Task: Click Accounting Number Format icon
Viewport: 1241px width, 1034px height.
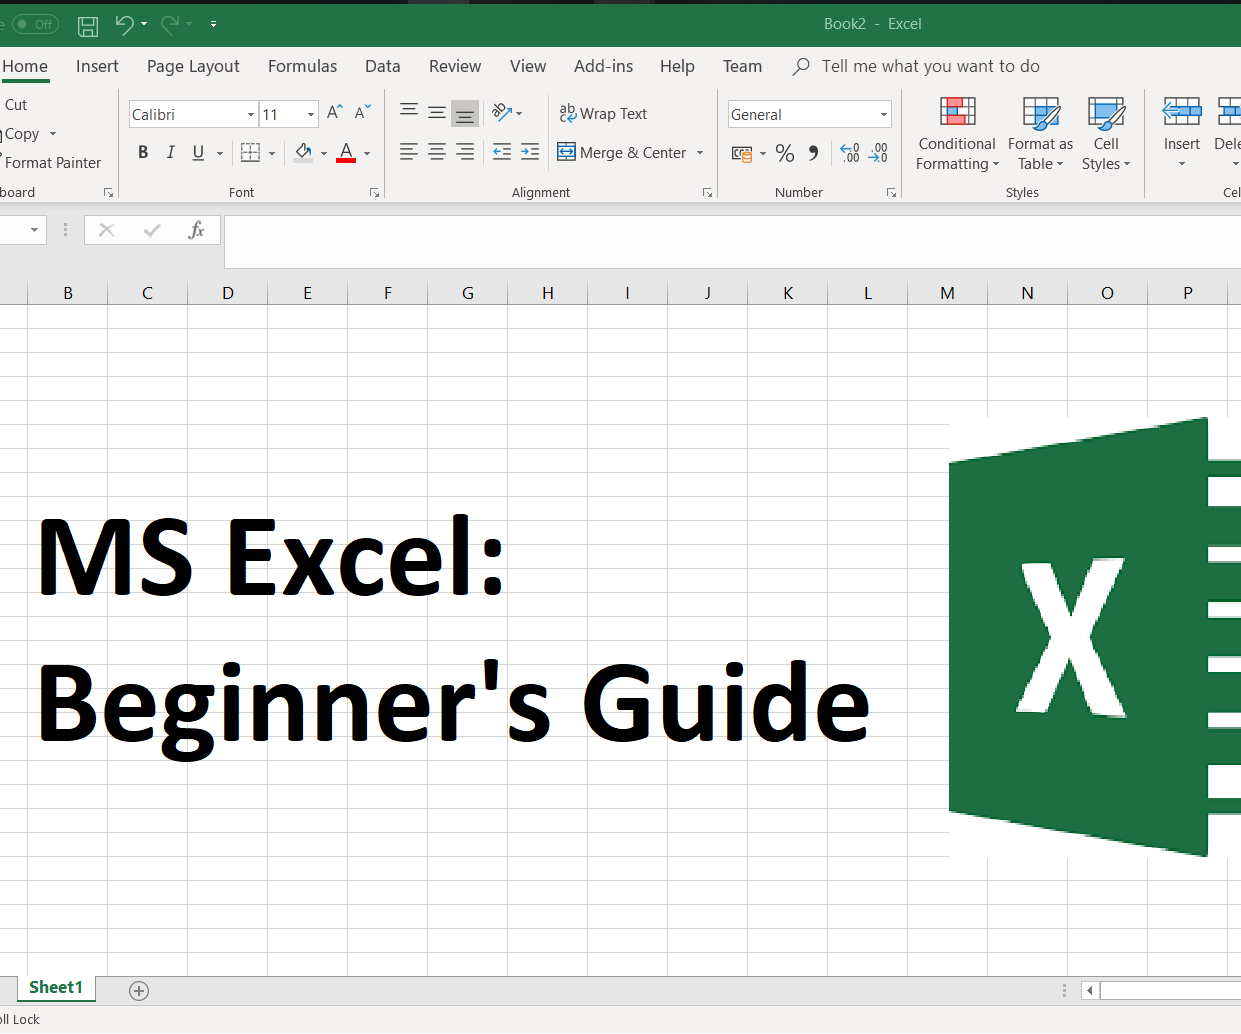Action: (742, 153)
